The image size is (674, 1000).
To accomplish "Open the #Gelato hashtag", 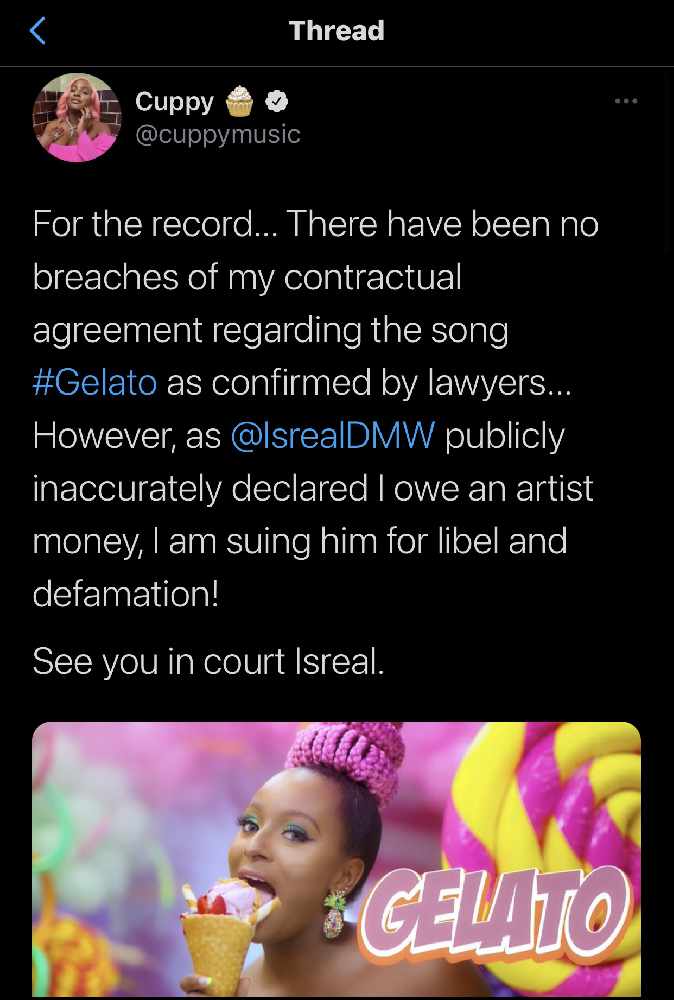I will [x=95, y=383].
